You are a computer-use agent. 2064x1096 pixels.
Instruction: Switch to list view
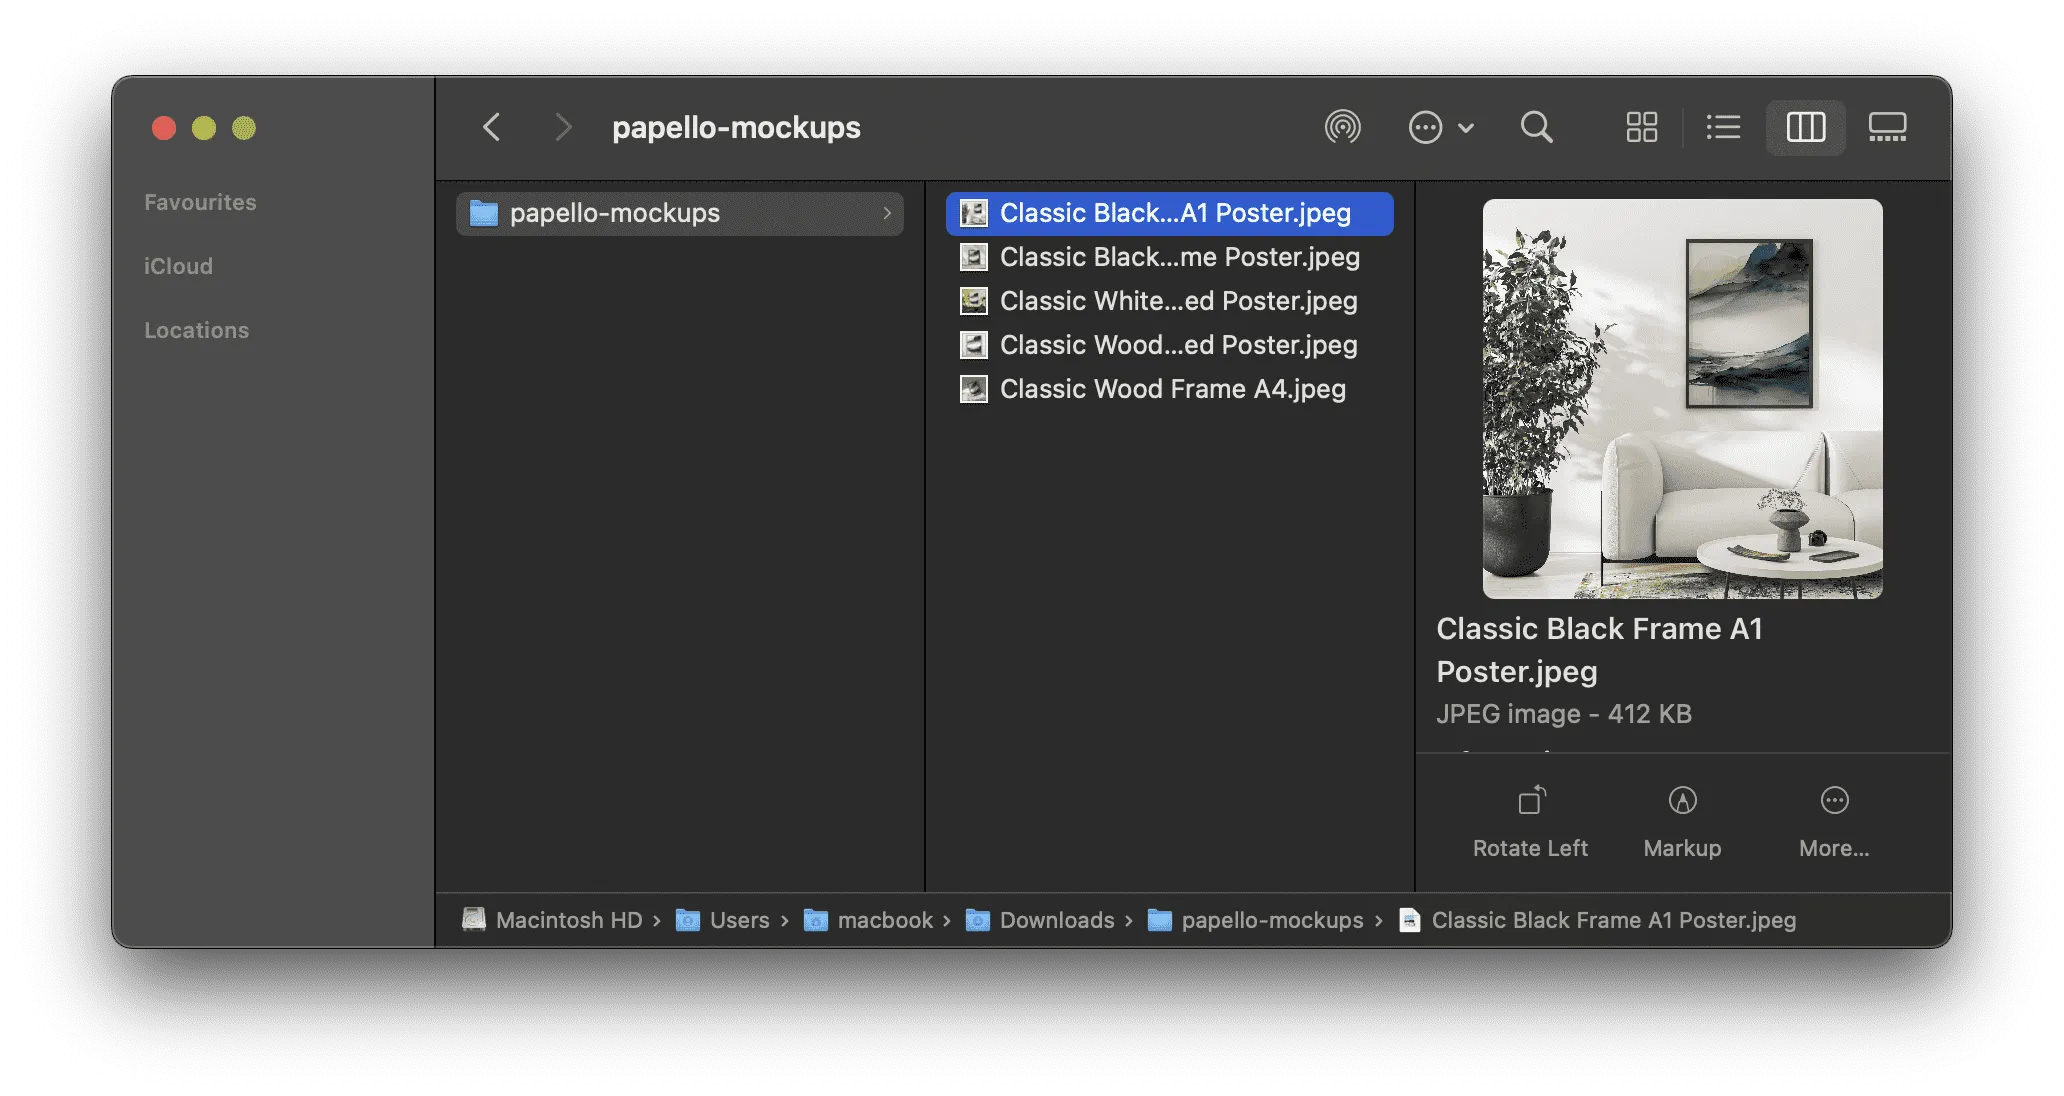point(1723,127)
